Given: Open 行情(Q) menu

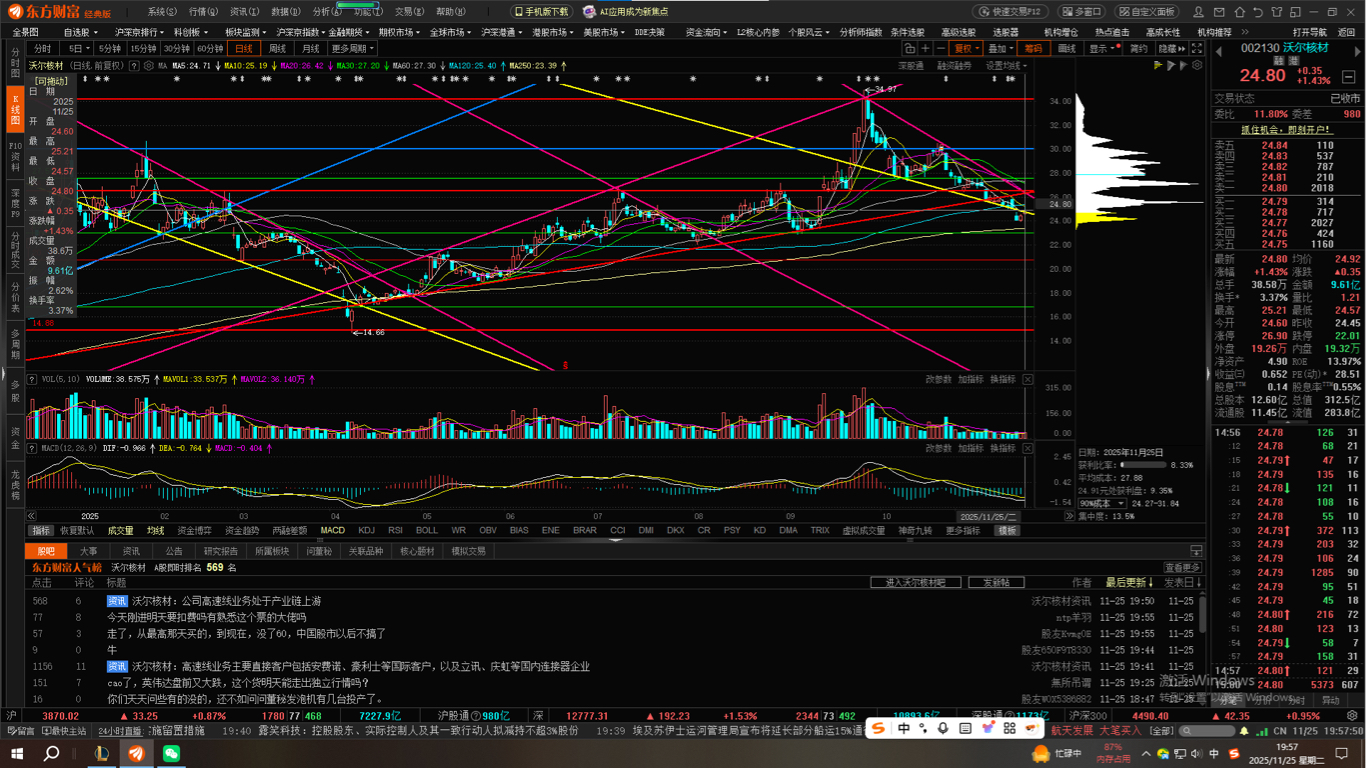Looking at the screenshot, I should coord(203,12).
